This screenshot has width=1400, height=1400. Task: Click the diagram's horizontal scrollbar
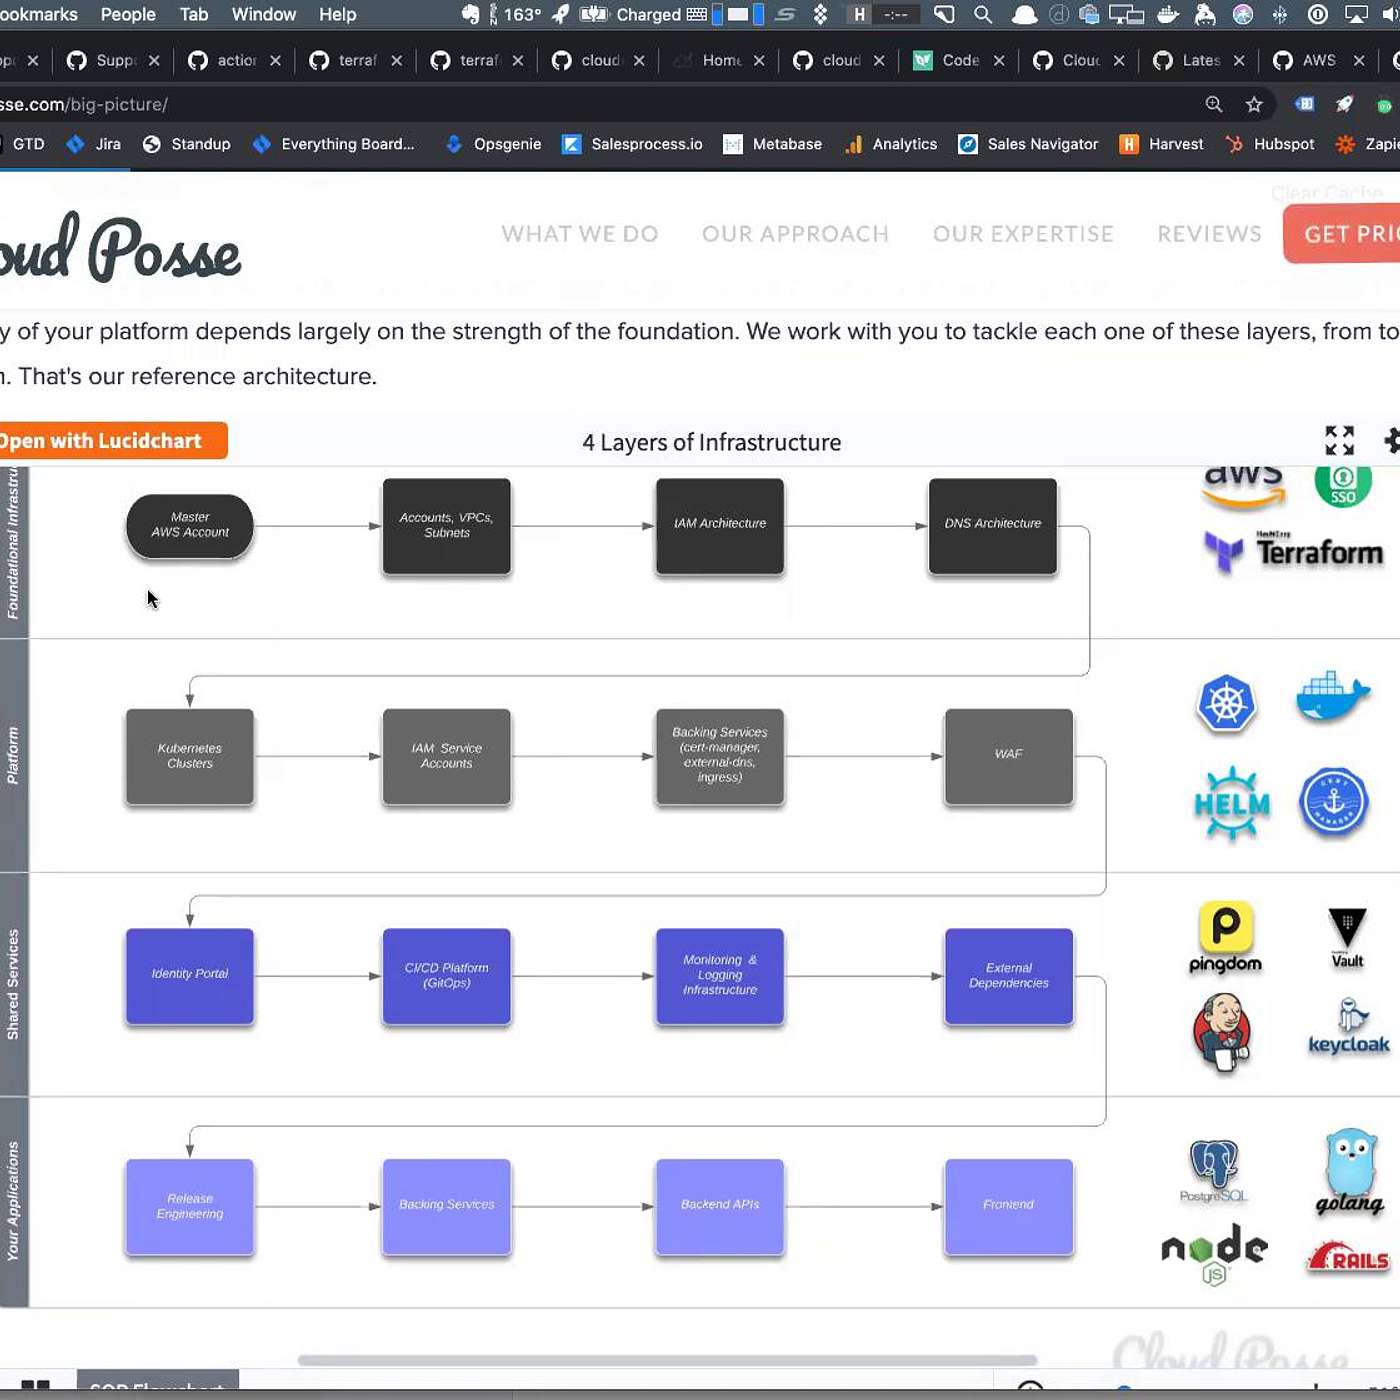click(667, 1360)
